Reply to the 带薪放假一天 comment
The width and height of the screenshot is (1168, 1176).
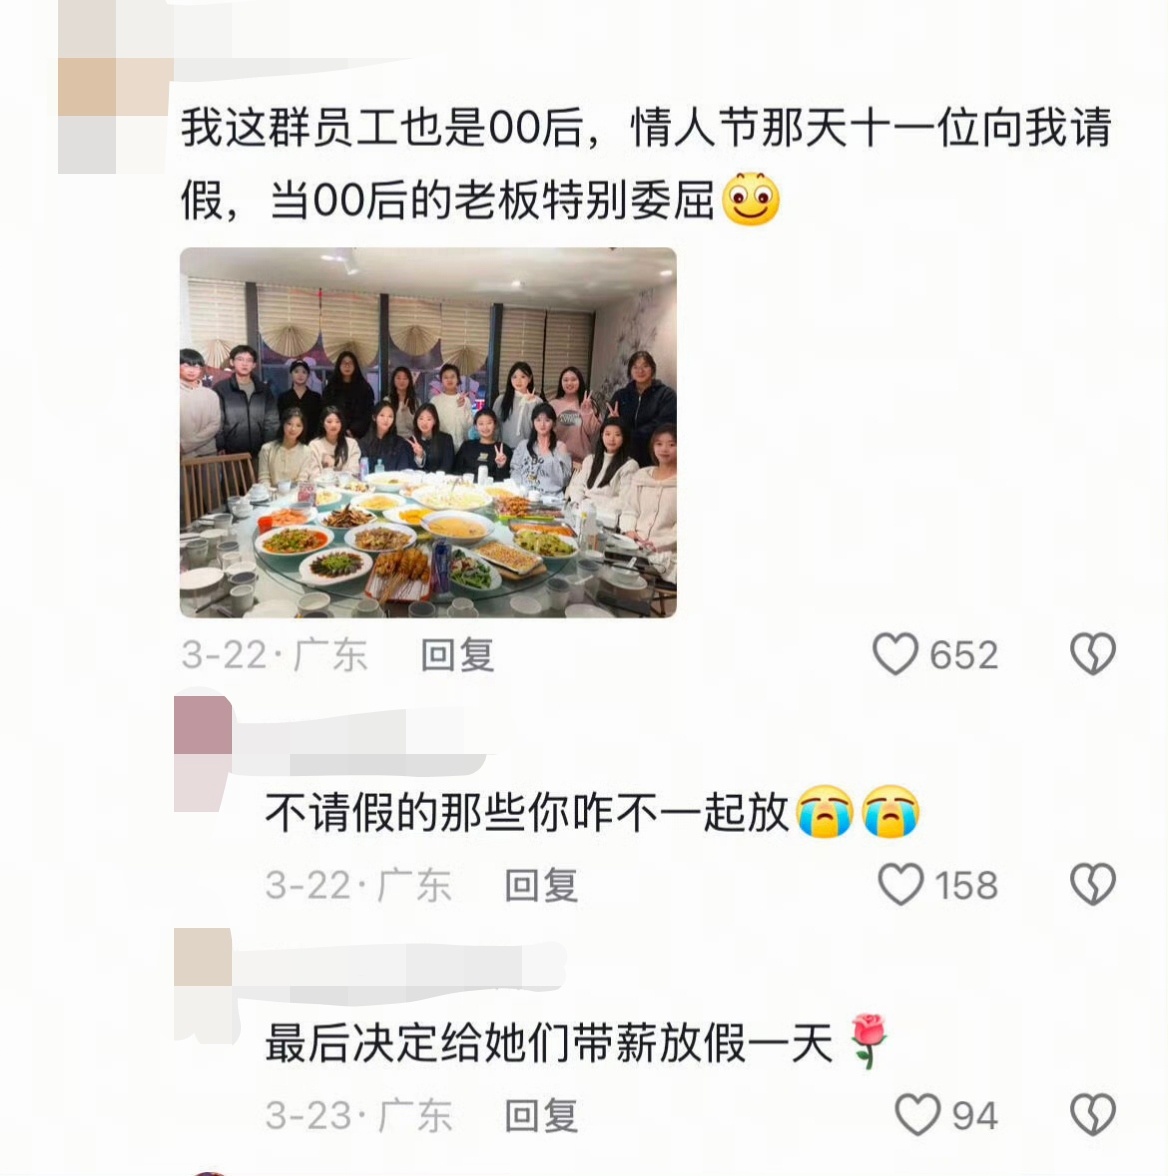point(541,1115)
